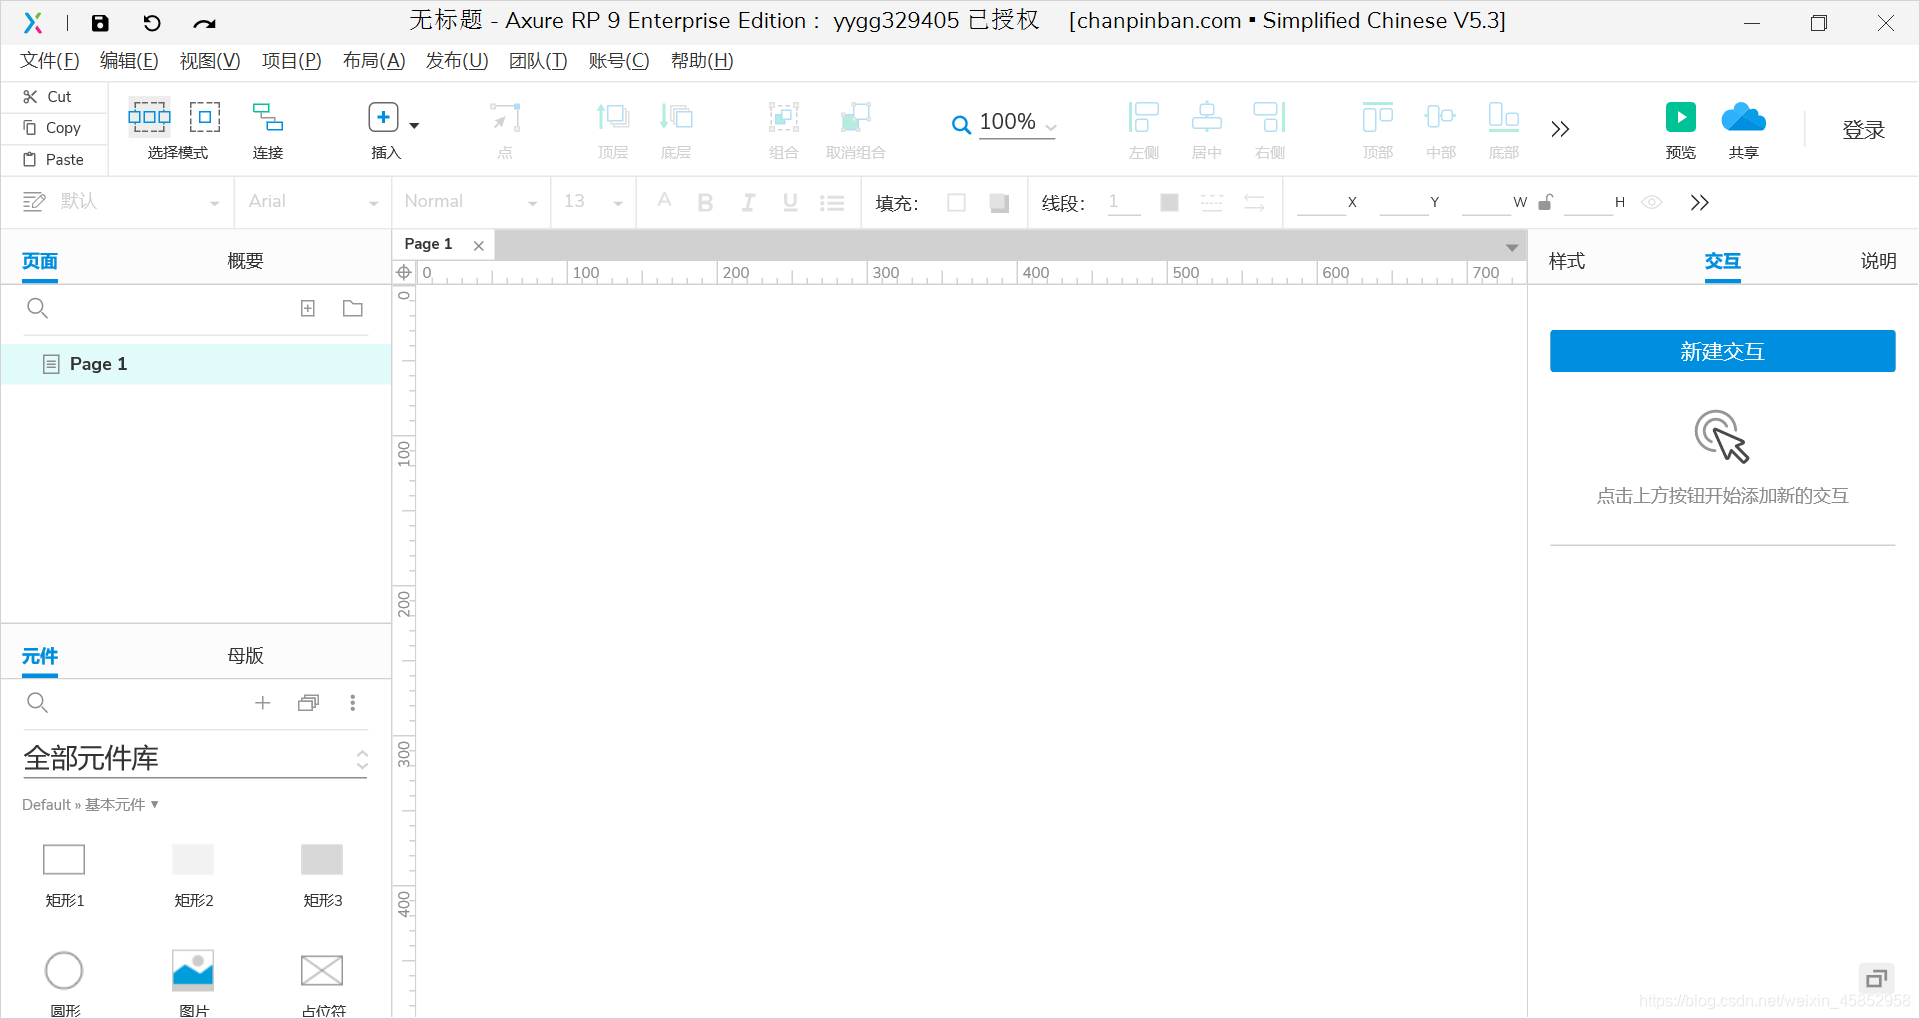
Task: Click the line pattern icon
Action: (x=1212, y=203)
